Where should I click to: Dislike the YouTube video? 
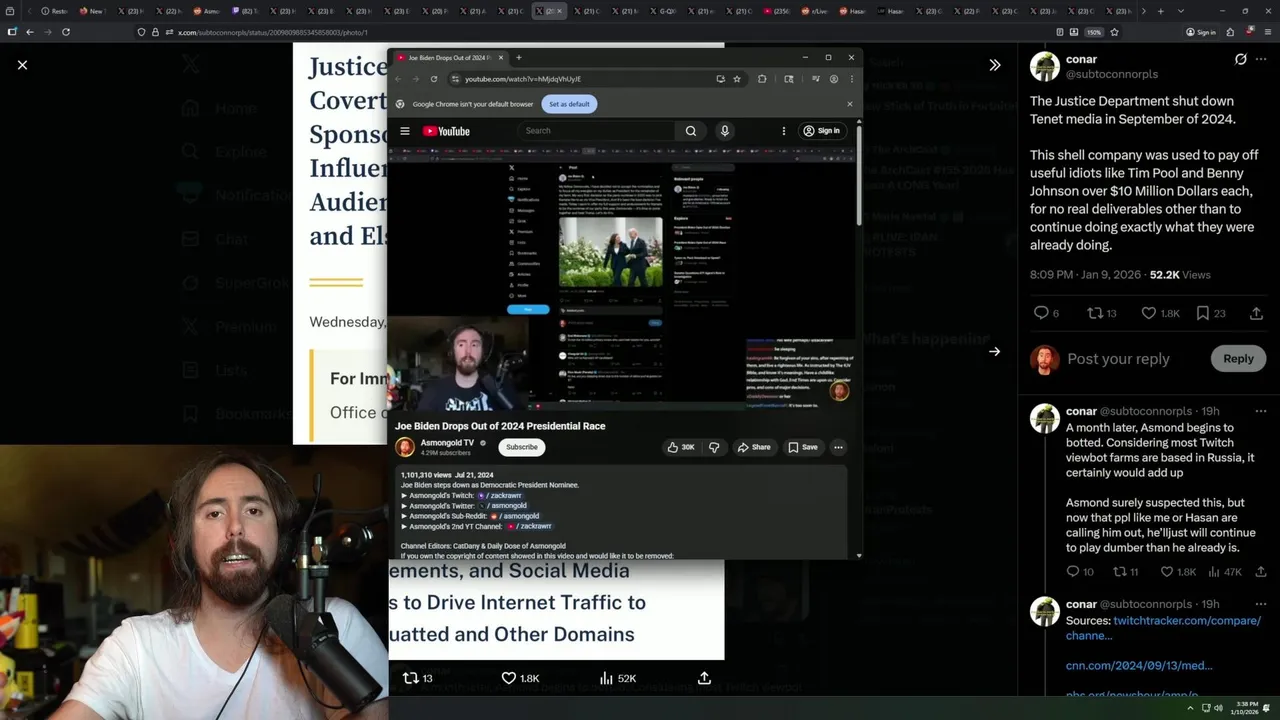click(714, 447)
